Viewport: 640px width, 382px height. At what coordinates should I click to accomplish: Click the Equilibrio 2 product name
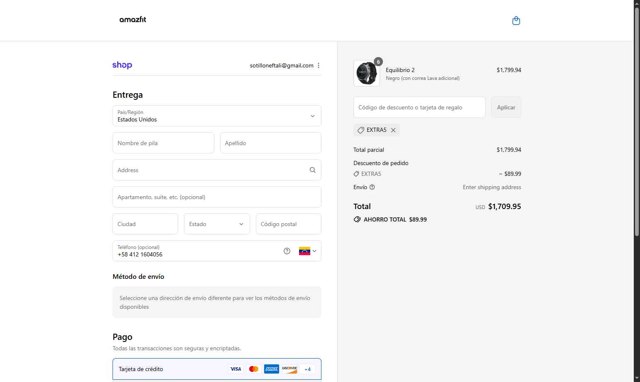(400, 70)
